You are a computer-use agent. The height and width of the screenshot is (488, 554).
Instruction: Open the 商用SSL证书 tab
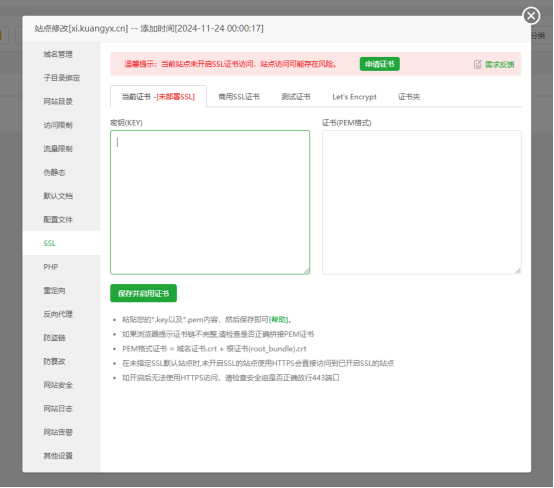pos(239,96)
